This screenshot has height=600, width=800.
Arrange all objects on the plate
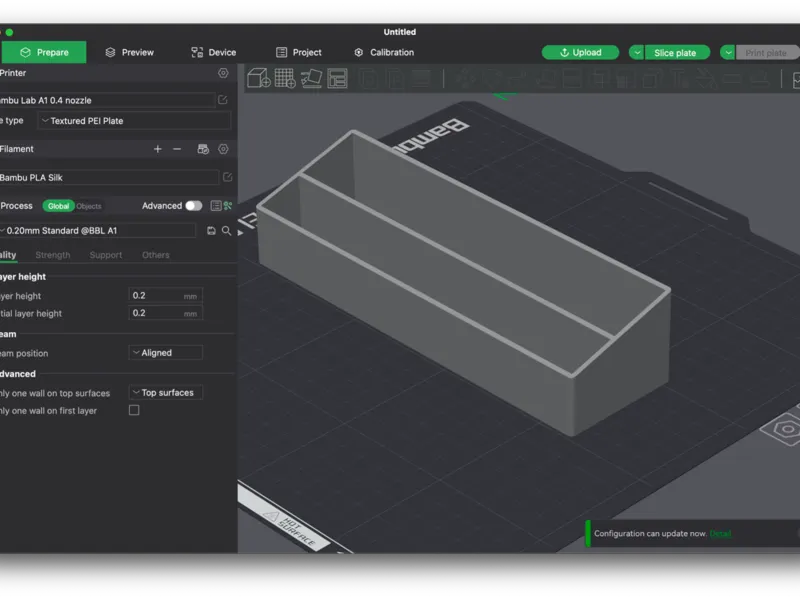pyautogui.click(x=337, y=78)
